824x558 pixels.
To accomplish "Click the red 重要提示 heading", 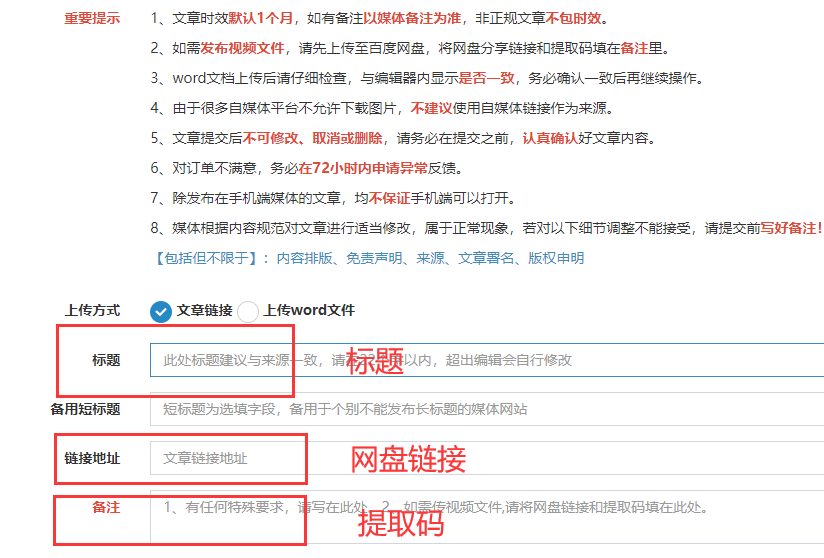I will [x=92, y=19].
